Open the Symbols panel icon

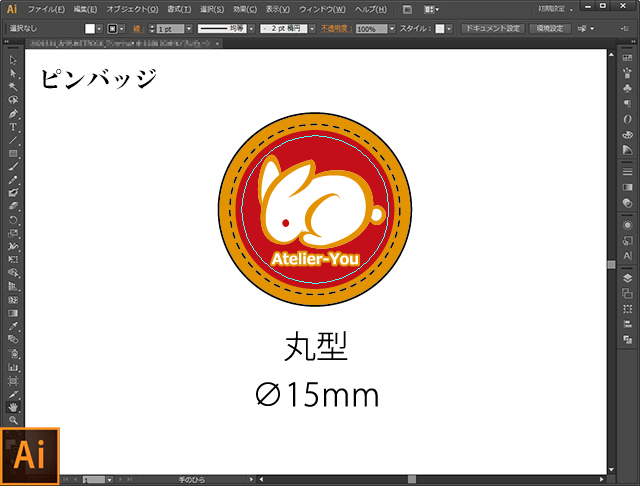(x=627, y=88)
